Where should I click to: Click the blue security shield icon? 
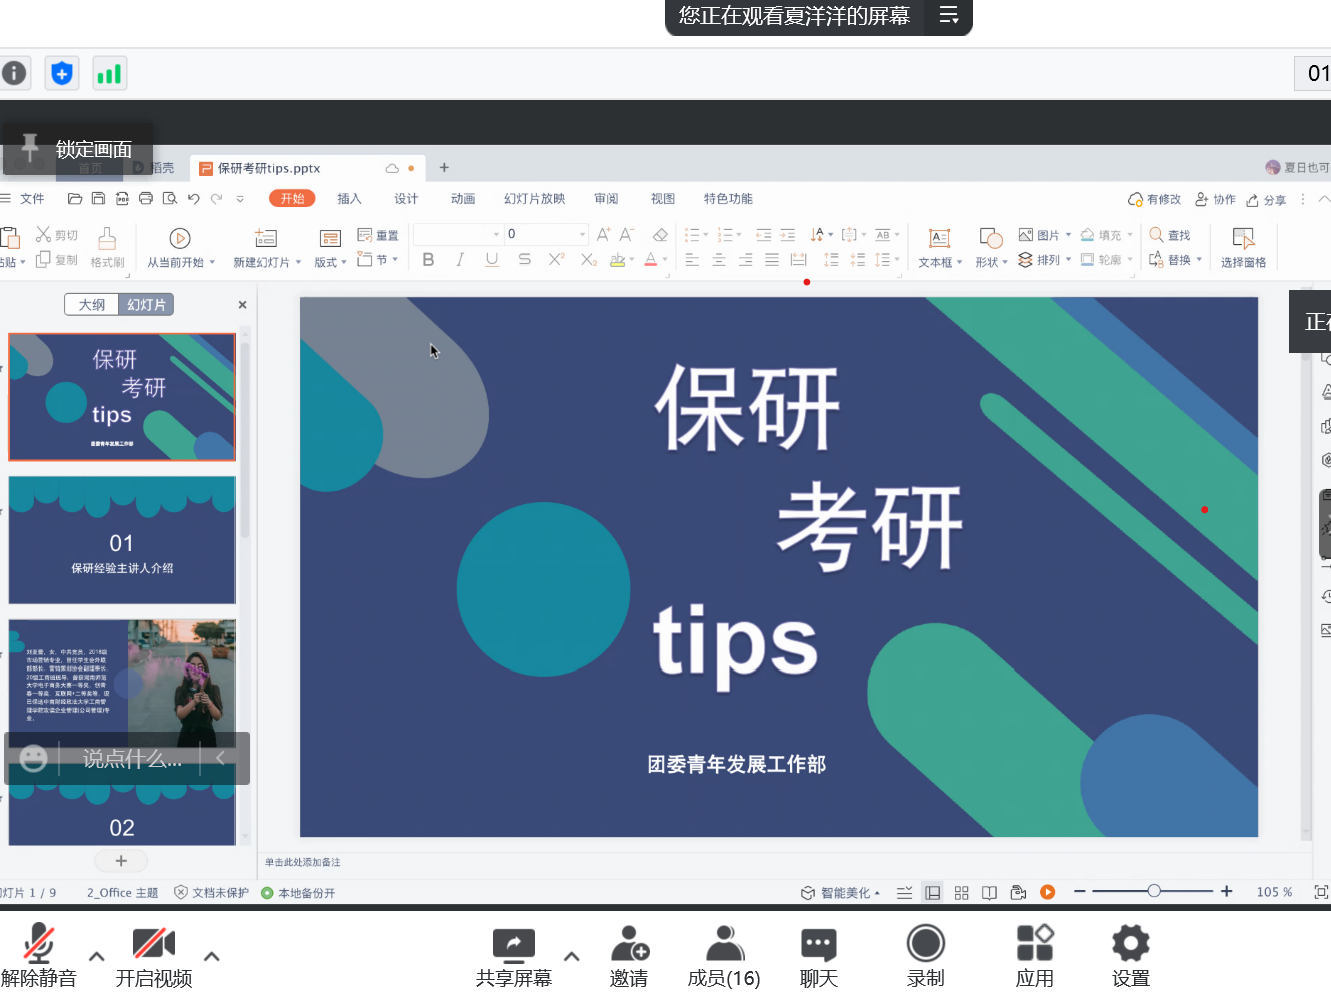62,73
